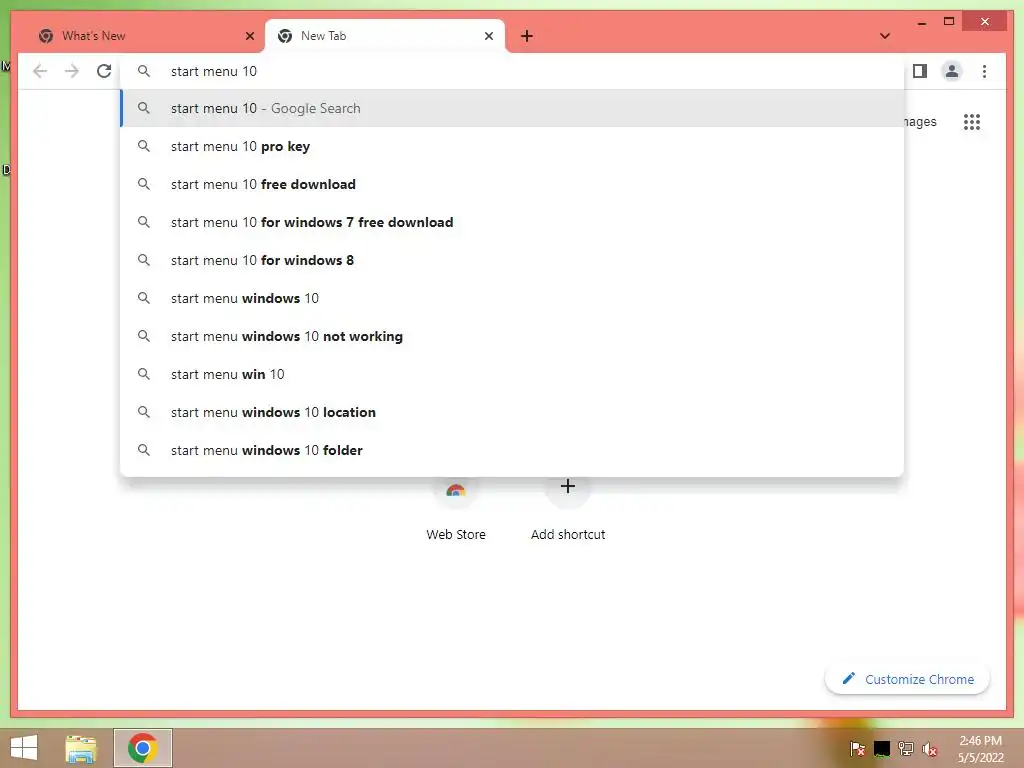Viewport: 1024px width, 768px height.
Task: Open the side panel icon
Action: [920, 71]
